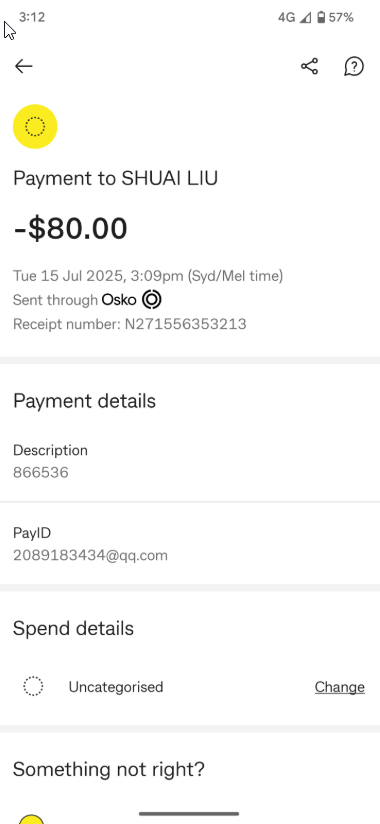The width and height of the screenshot is (380, 824).
Task: Tap the -$80.00 amount
Action: [70, 229]
